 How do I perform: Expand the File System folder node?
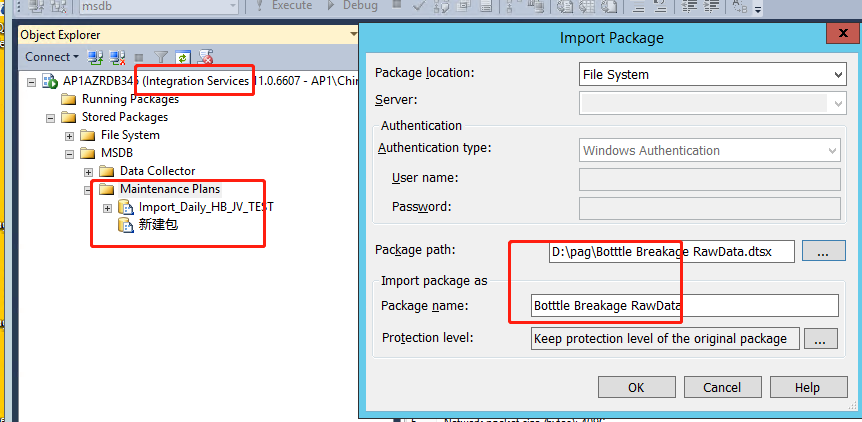(69, 136)
